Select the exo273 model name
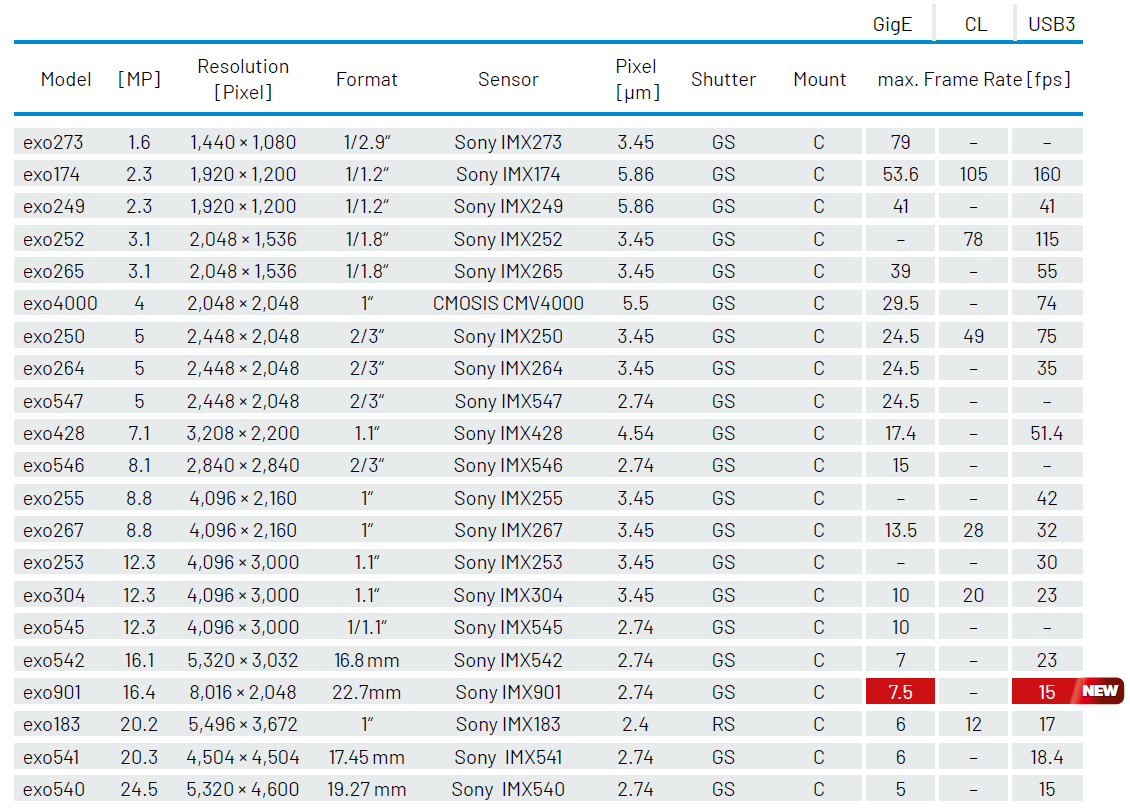This screenshot has width=1130, height=812. click(53, 142)
